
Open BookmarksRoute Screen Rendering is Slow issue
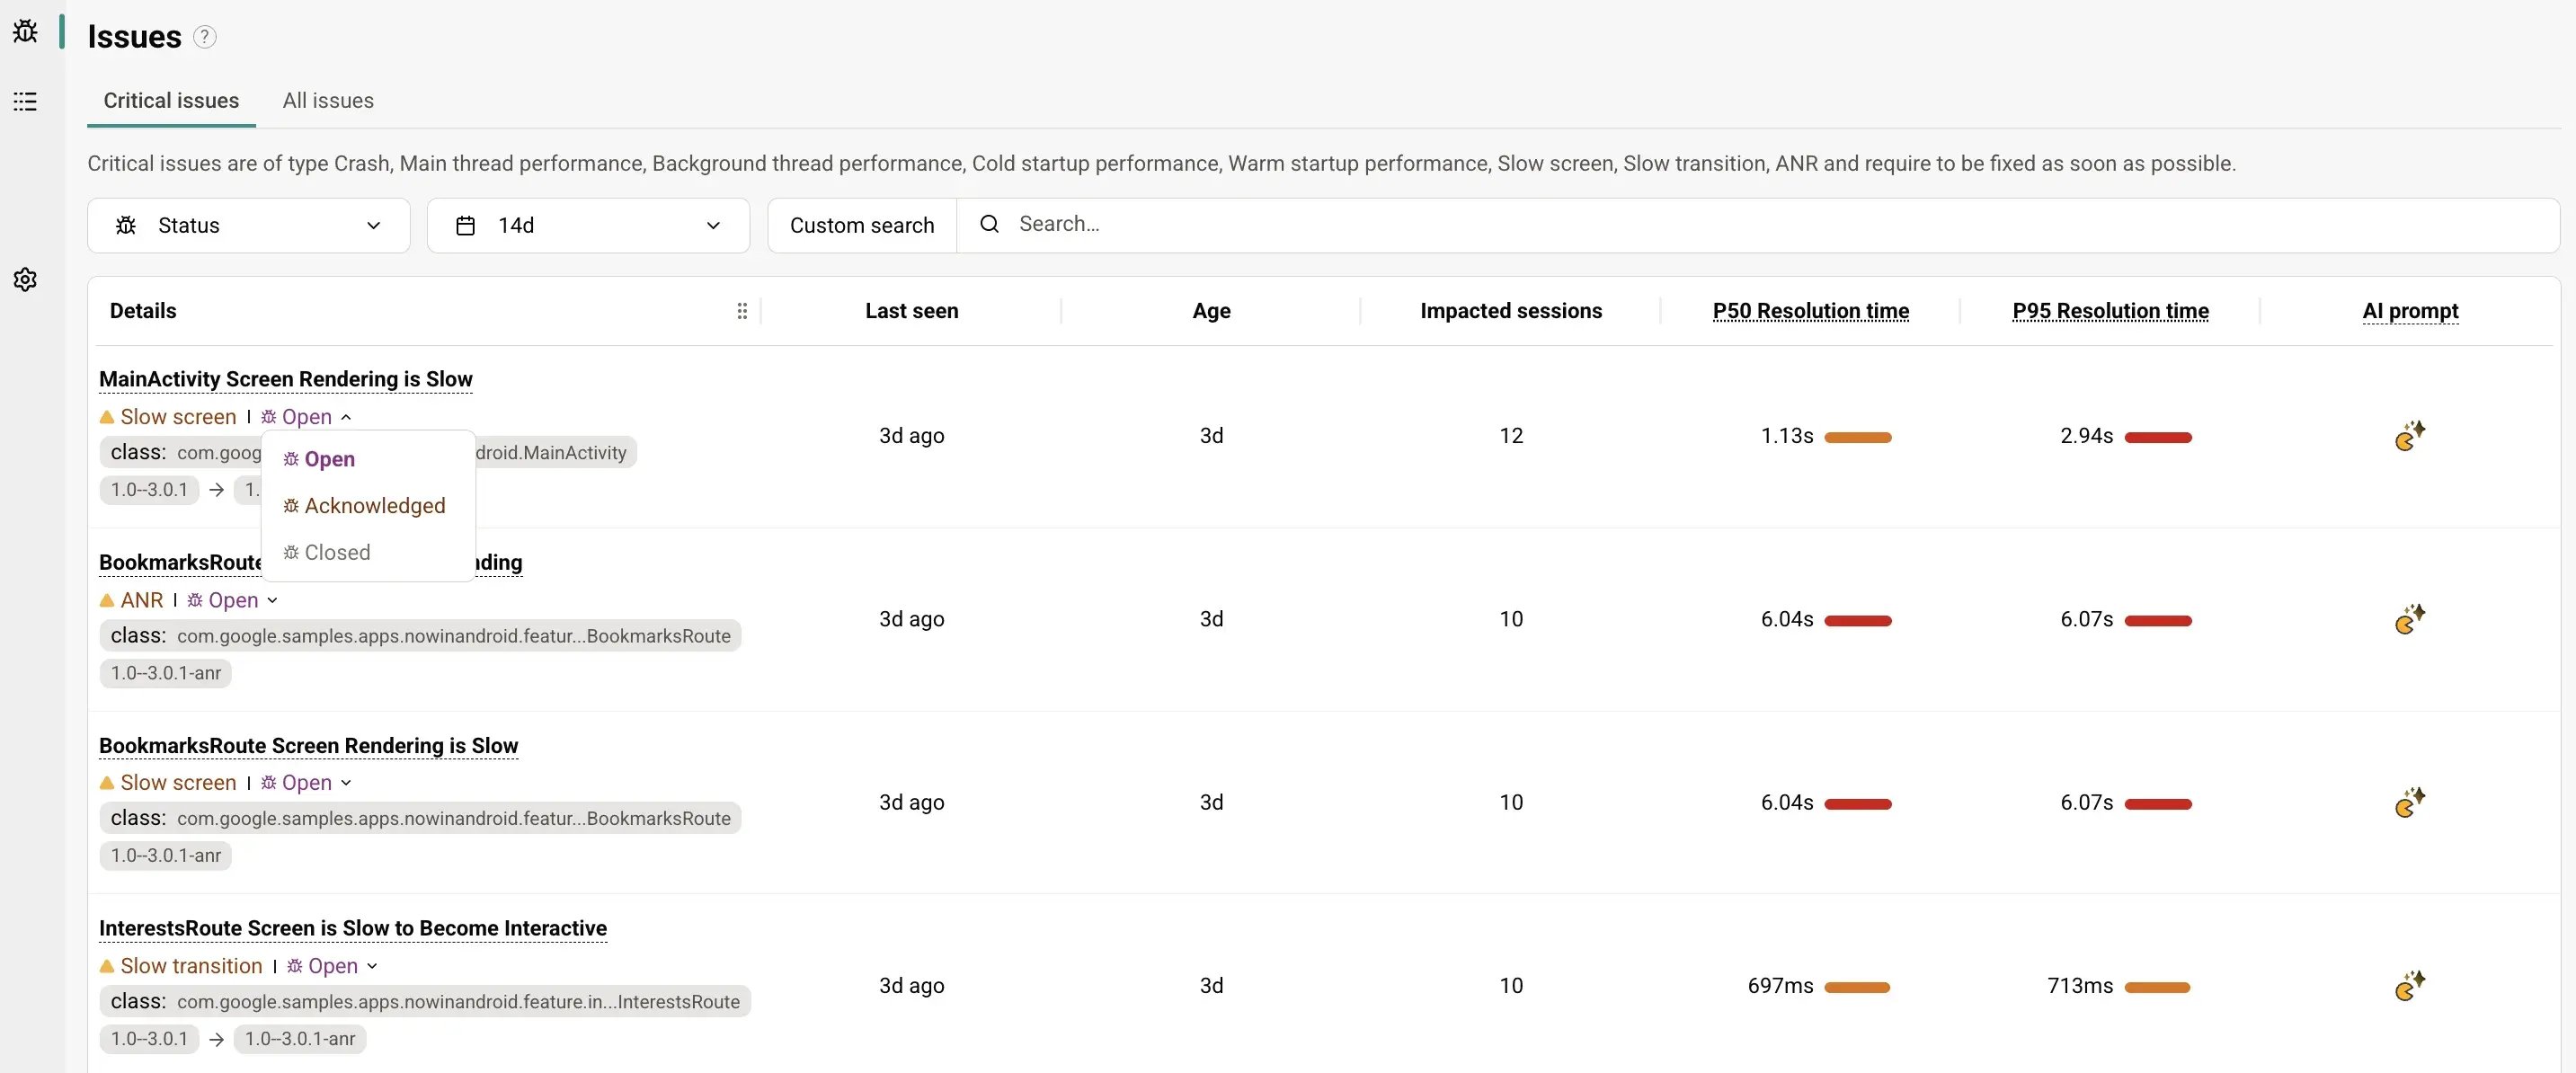click(x=309, y=746)
